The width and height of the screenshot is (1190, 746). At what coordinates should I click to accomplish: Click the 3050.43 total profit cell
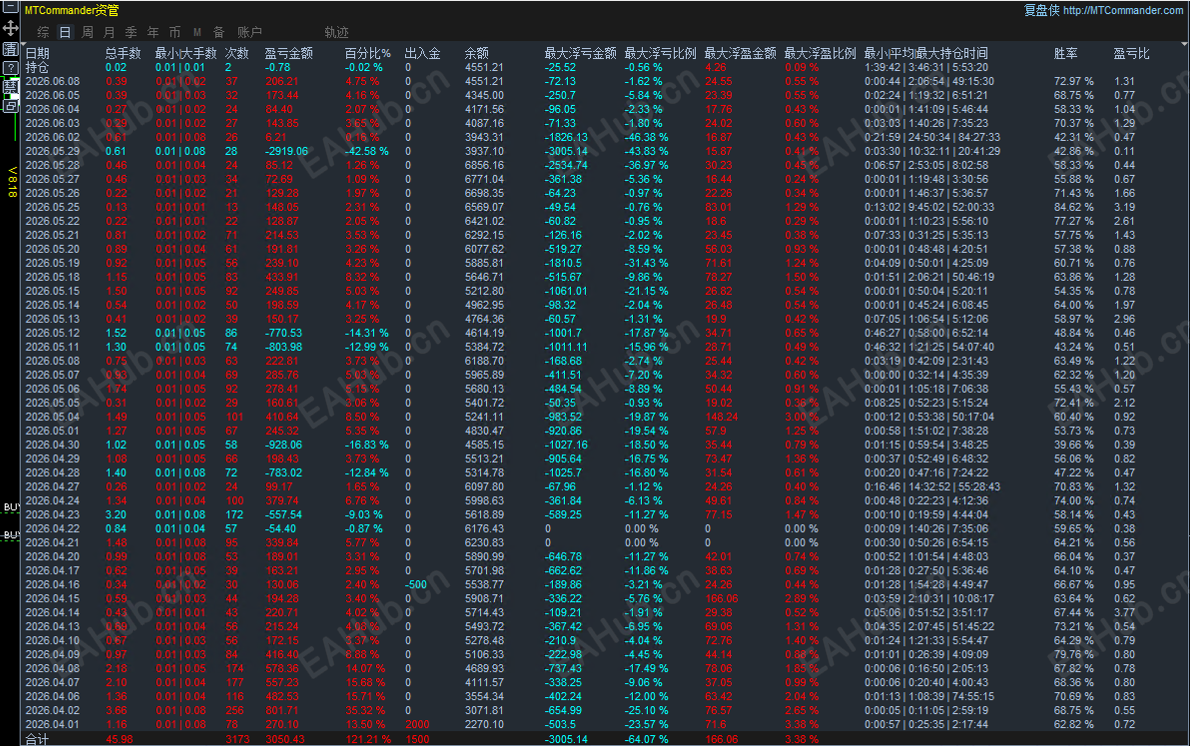click(x=285, y=739)
